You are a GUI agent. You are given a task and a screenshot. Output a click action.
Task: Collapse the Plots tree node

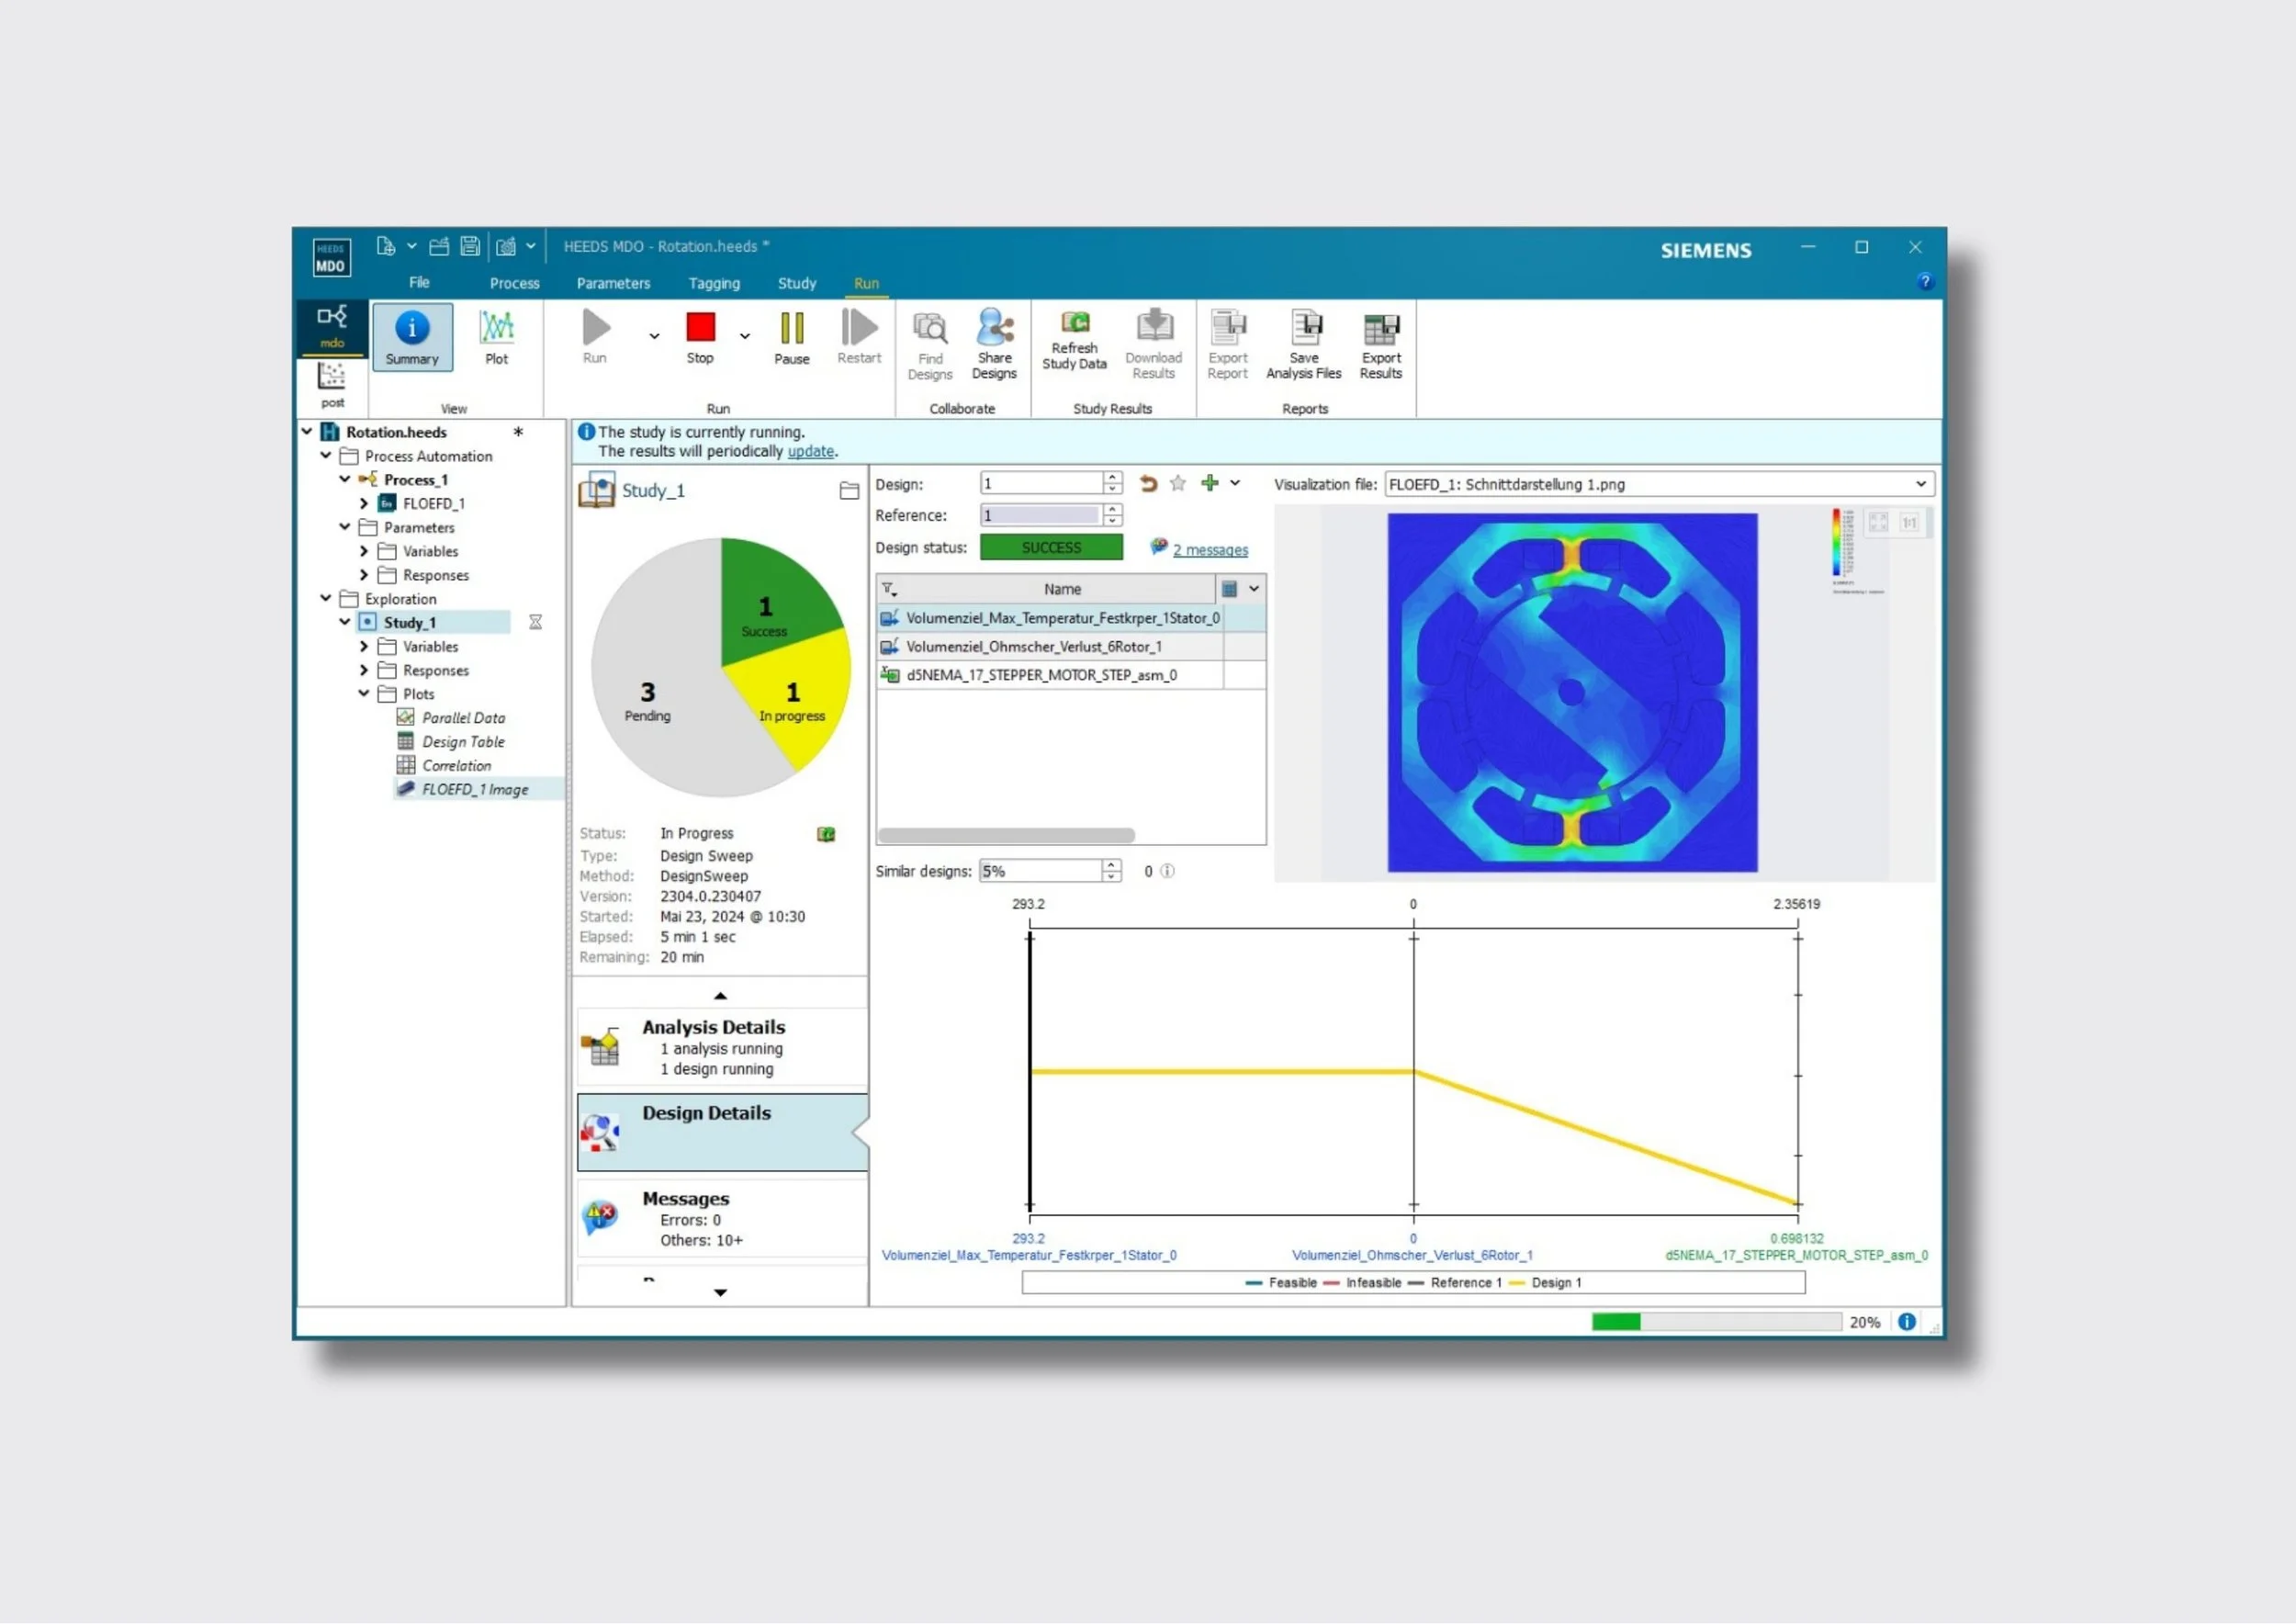[x=364, y=694]
